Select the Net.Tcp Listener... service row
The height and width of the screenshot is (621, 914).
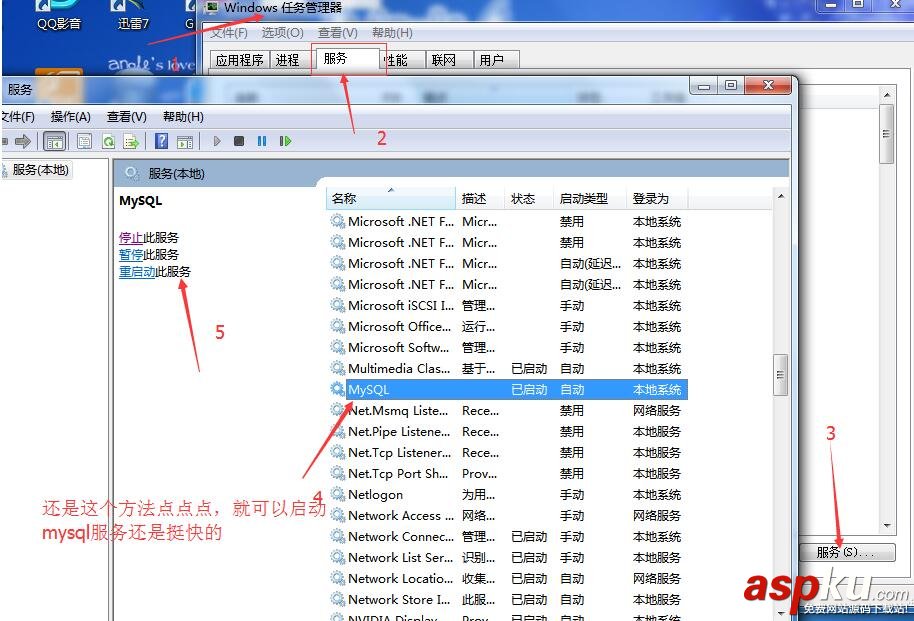pyautogui.click(x=509, y=452)
